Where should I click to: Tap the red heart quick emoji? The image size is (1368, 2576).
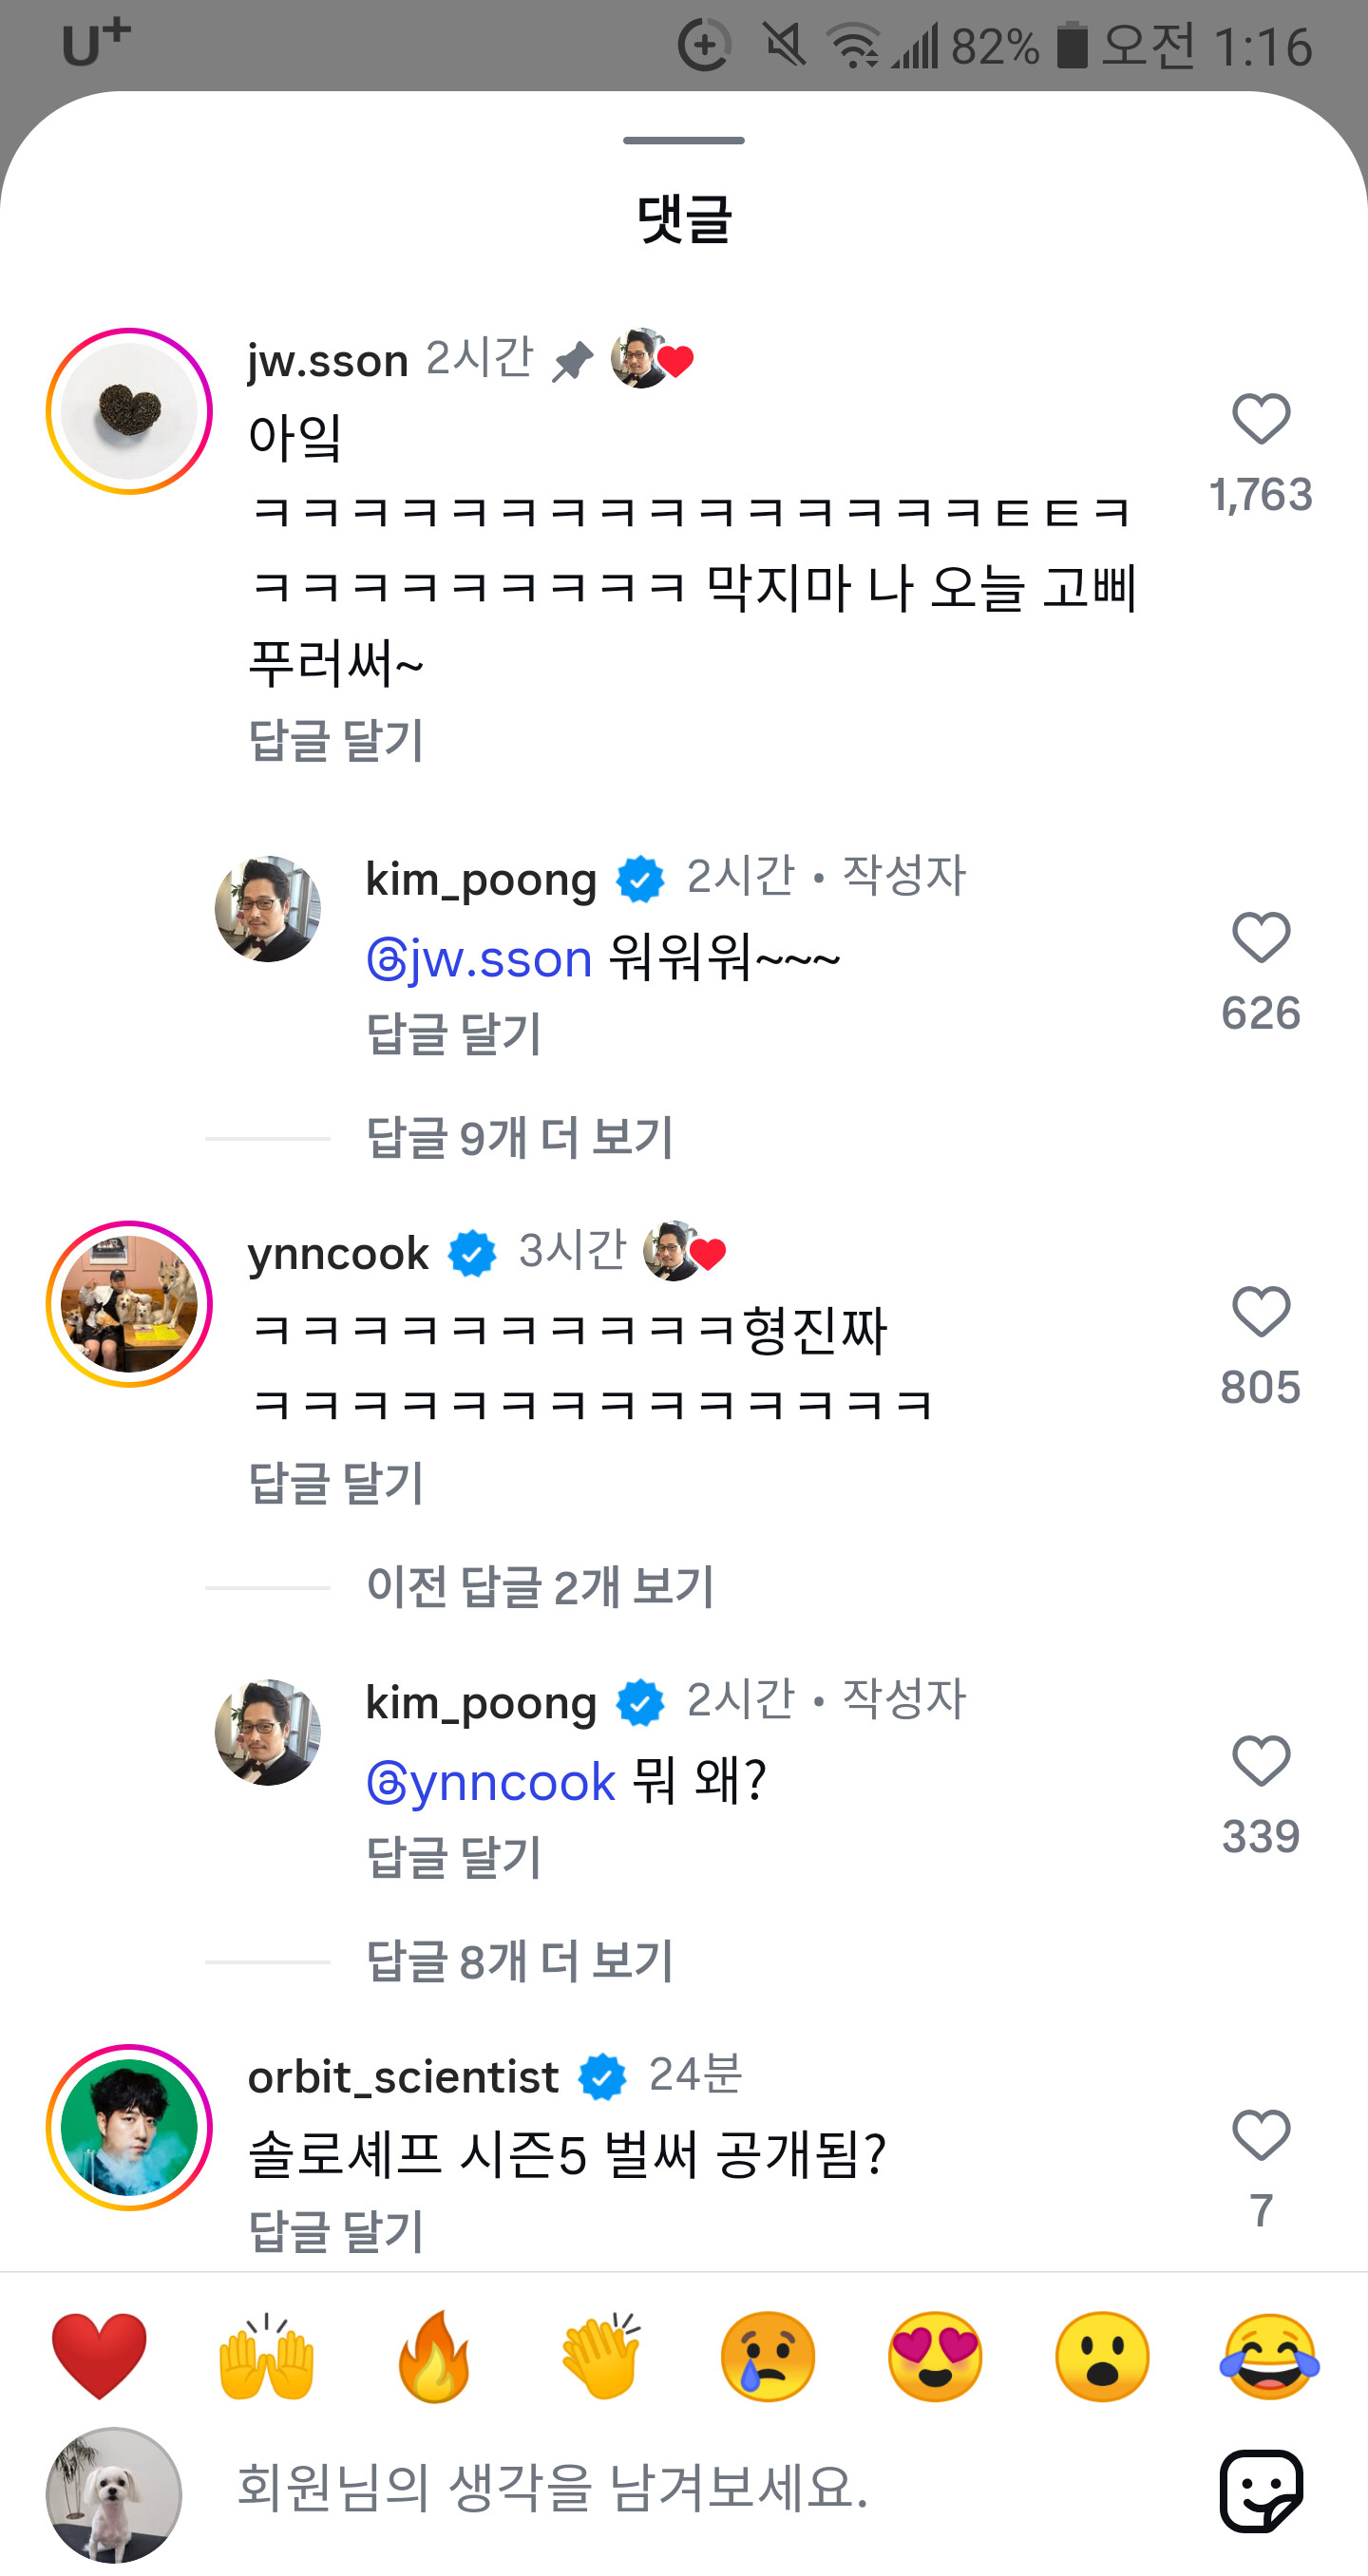click(x=99, y=2355)
